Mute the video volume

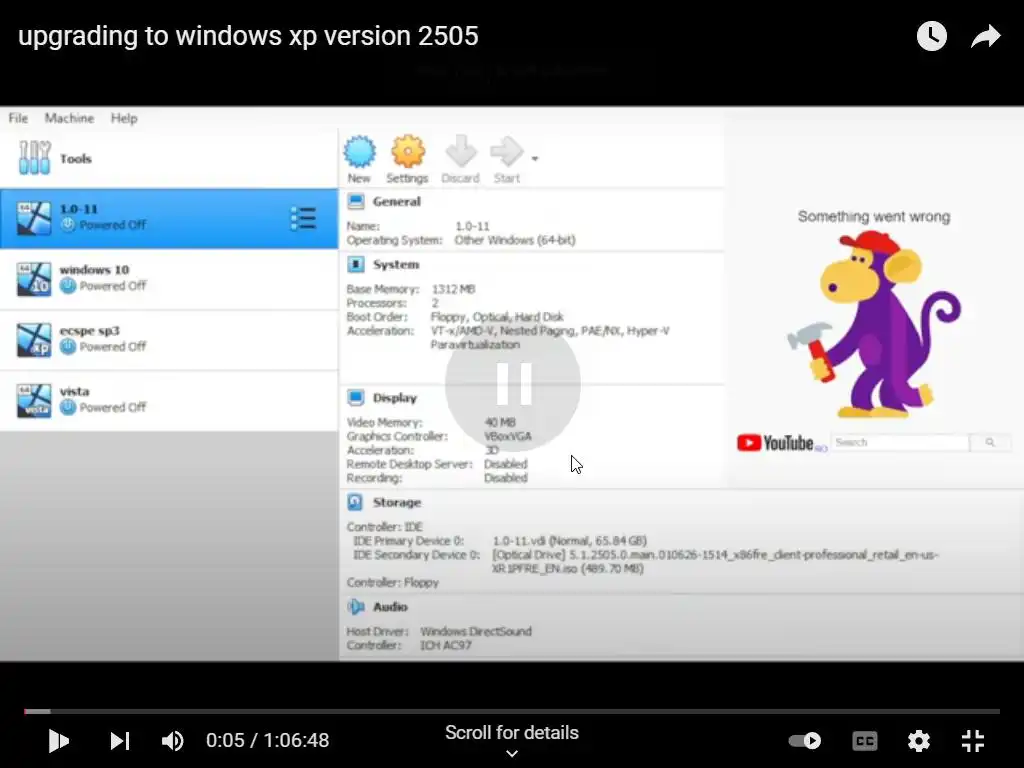click(x=173, y=741)
